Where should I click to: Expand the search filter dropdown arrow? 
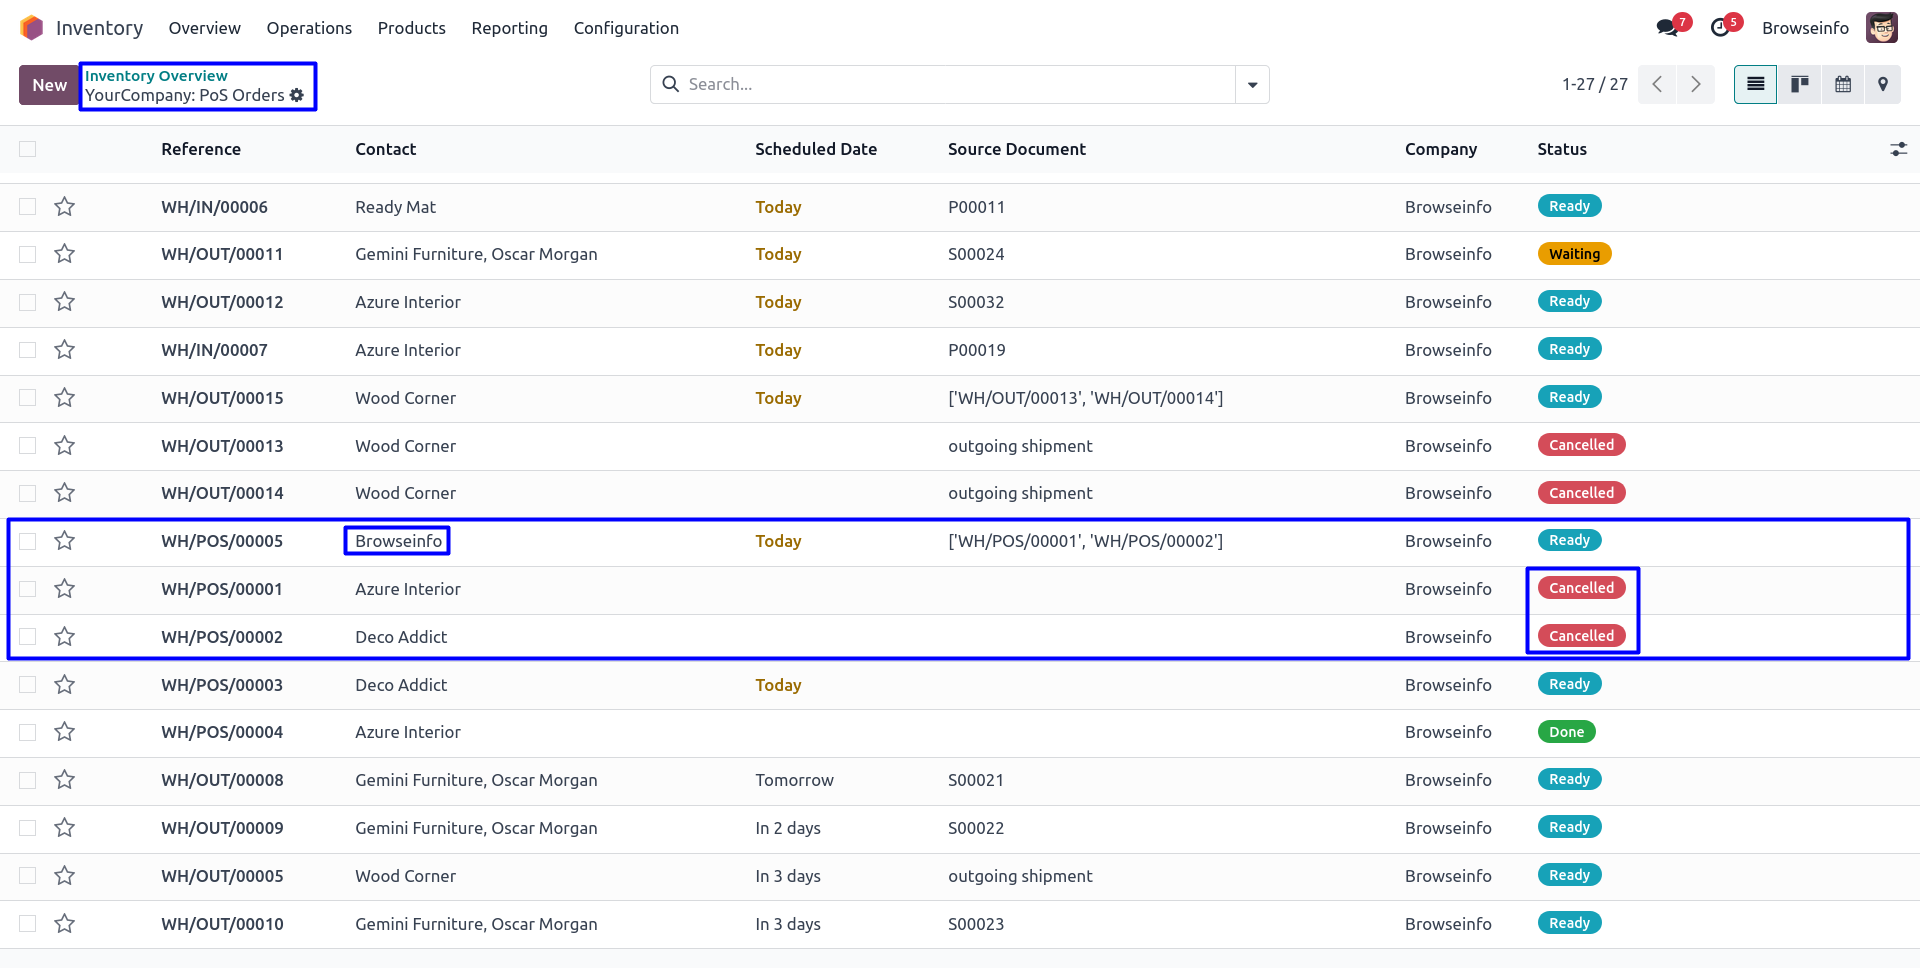1252,85
